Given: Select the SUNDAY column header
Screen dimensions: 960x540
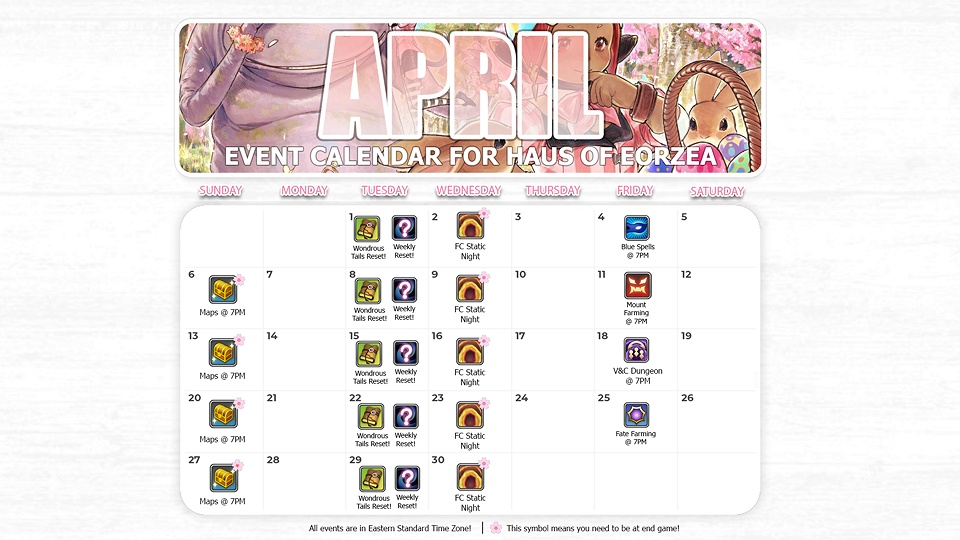Looking at the screenshot, I should [220, 190].
